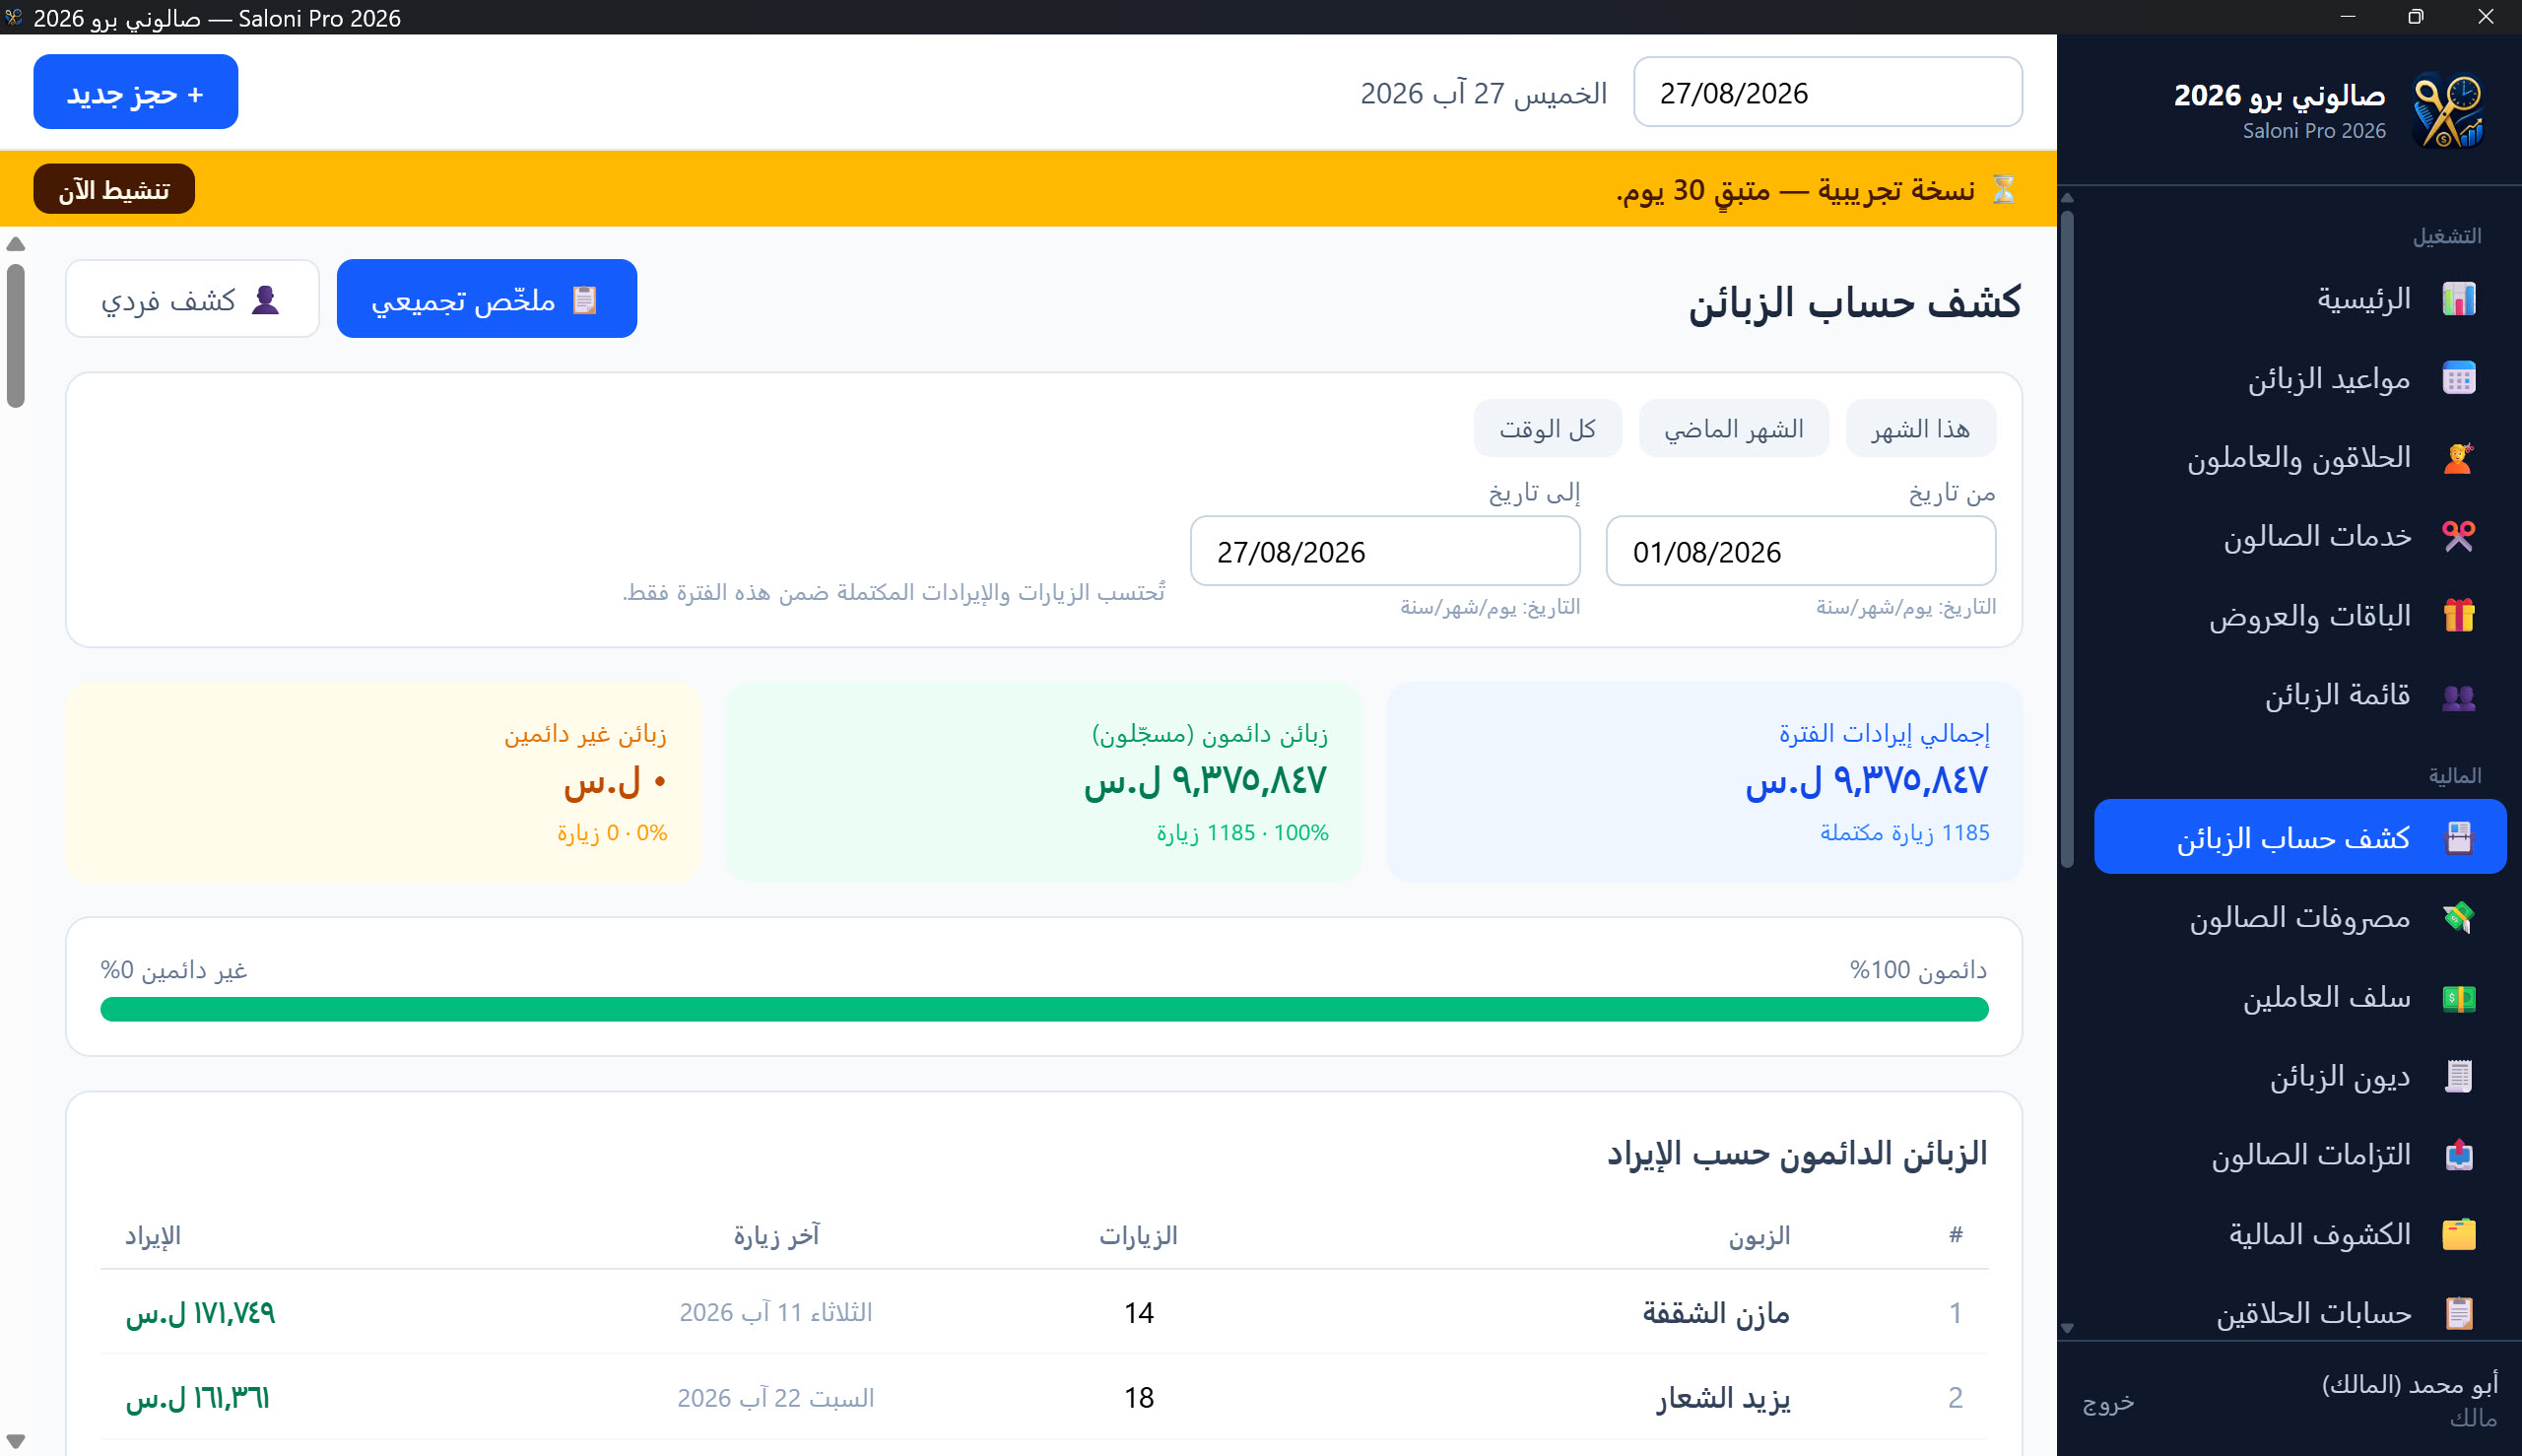Open مصروفات الصالون menu item
The height and width of the screenshot is (1456, 2522).
click(x=2300, y=918)
